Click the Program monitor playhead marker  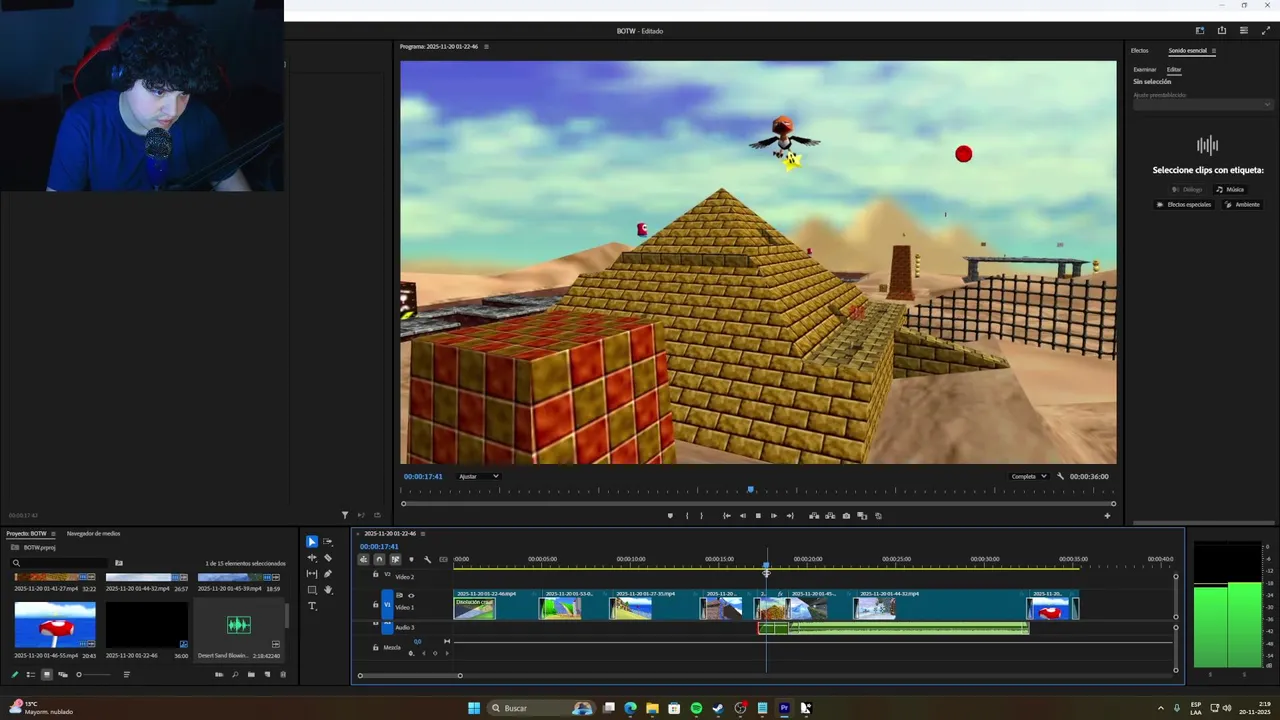click(751, 489)
